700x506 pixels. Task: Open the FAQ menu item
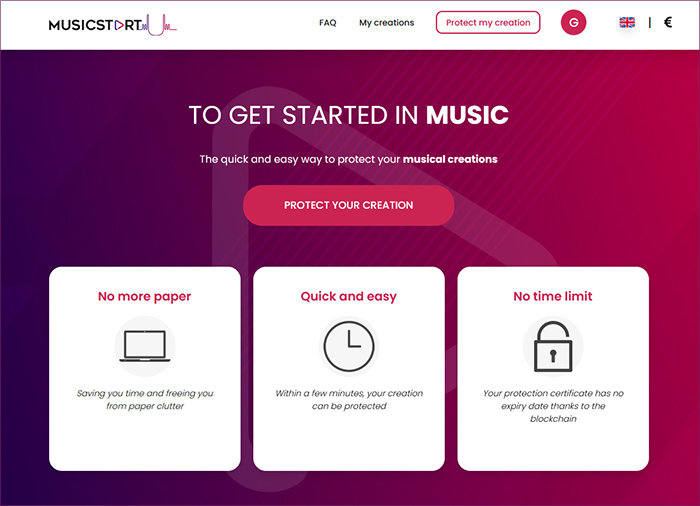328,23
